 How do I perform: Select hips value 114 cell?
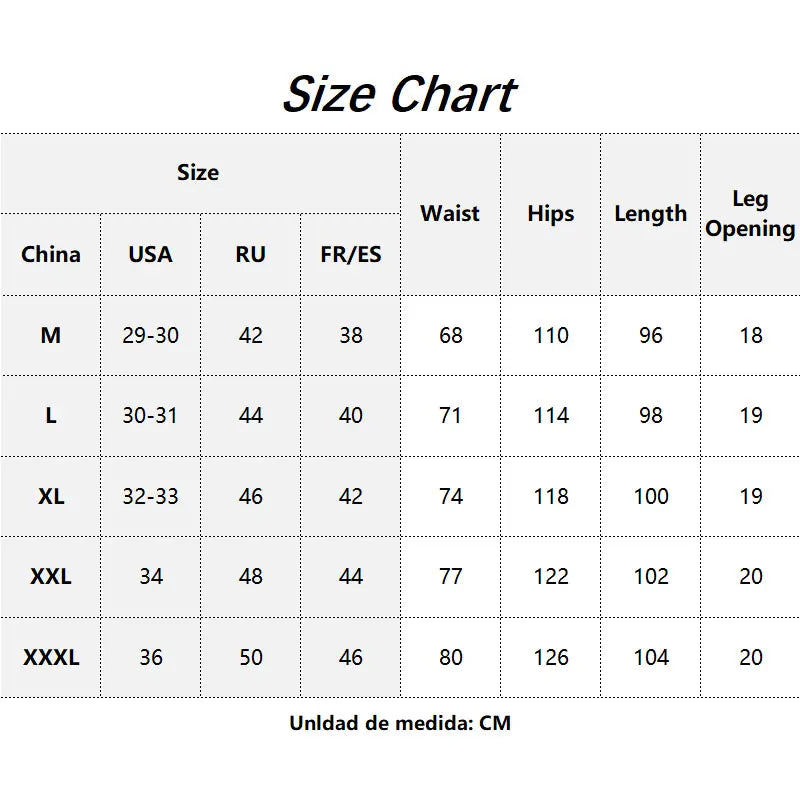pos(551,415)
